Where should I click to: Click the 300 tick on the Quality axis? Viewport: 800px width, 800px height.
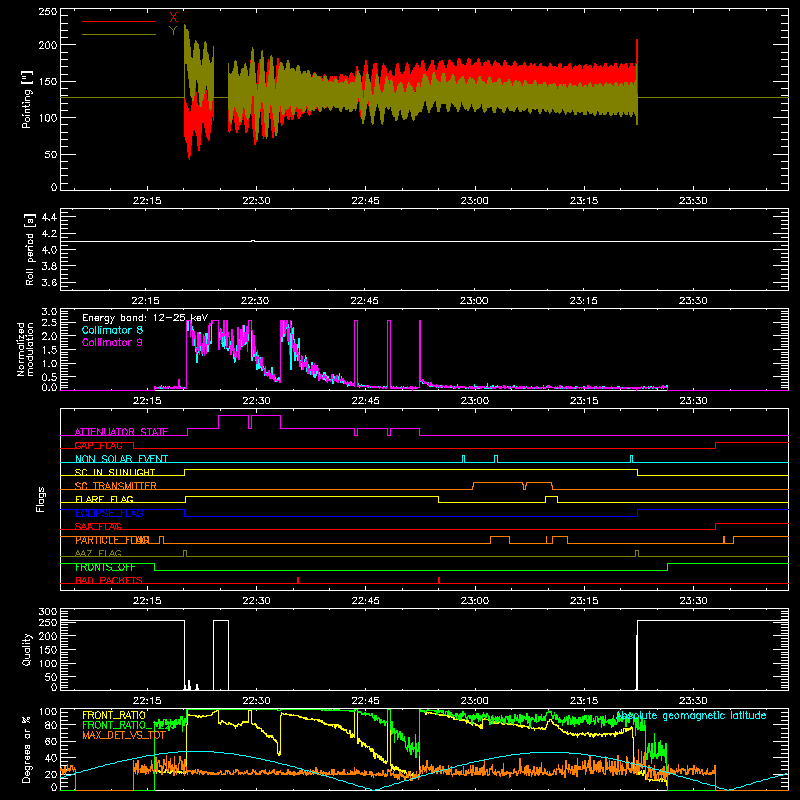(x=48, y=612)
